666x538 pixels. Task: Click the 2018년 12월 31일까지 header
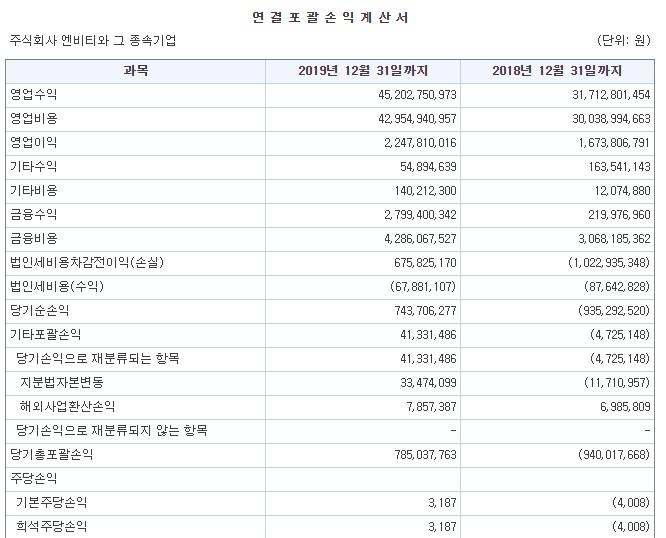coord(557,70)
